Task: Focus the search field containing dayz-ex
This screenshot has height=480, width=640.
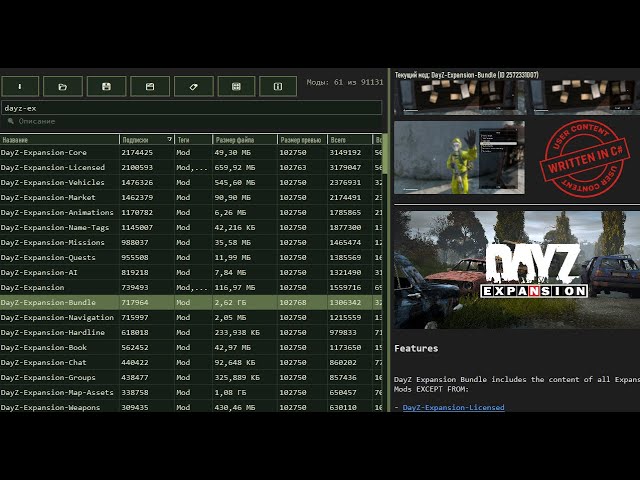Action: [x=191, y=108]
